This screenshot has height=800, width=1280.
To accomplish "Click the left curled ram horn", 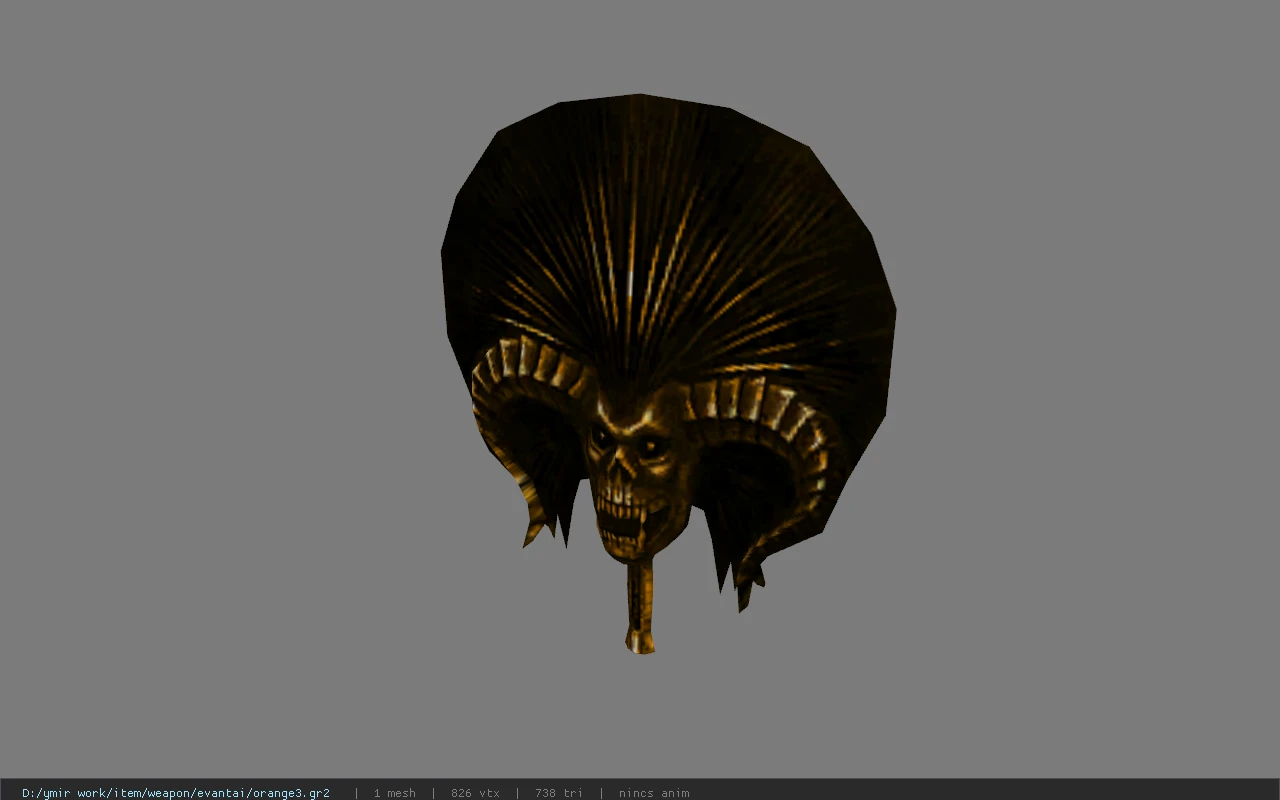I will pos(525,420).
